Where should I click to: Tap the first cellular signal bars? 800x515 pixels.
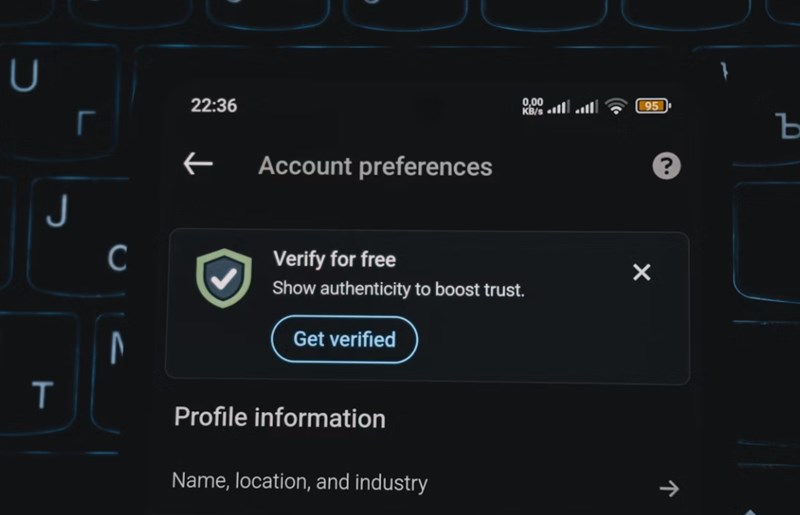coord(558,107)
